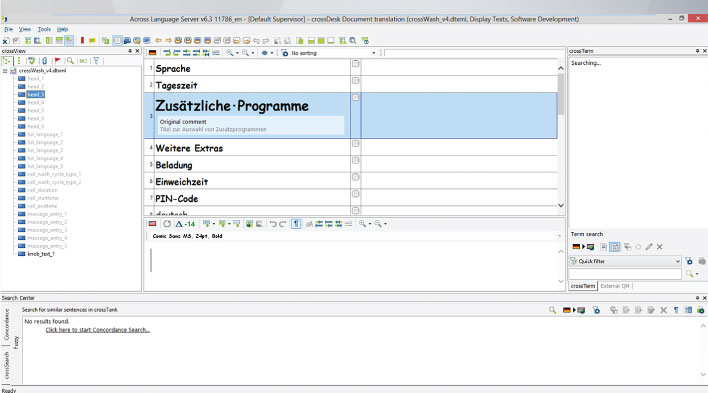Image resolution: width=708 pixels, height=393 pixels.
Task: Click the red bookmark icon in main toolbar
Action: [82, 41]
